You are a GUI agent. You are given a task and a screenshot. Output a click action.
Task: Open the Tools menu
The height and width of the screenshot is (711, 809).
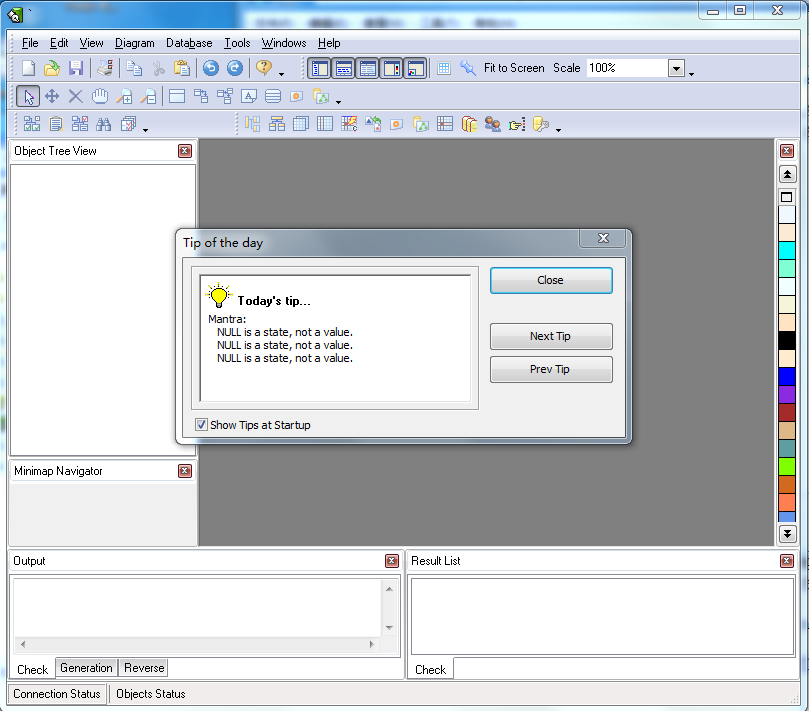click(x=237, y=43)
